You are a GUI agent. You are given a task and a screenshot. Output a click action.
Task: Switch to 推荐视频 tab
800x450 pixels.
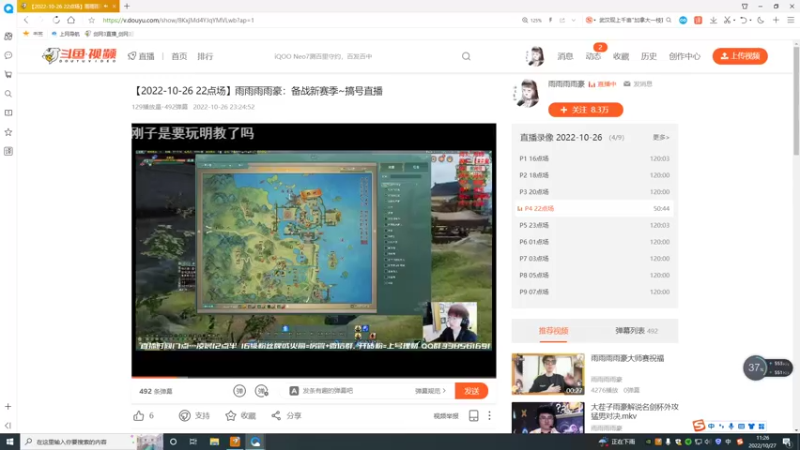tap(553, 331)
